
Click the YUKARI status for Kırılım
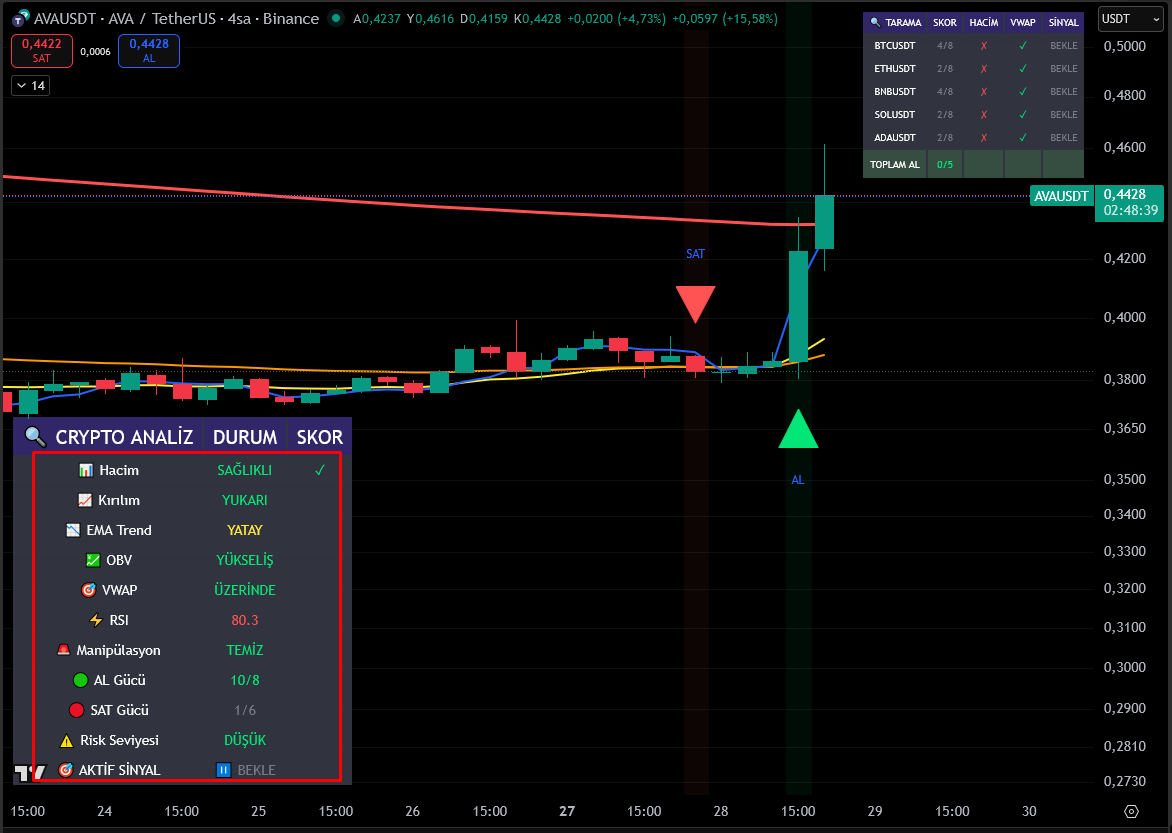click(x=244, y=500)
